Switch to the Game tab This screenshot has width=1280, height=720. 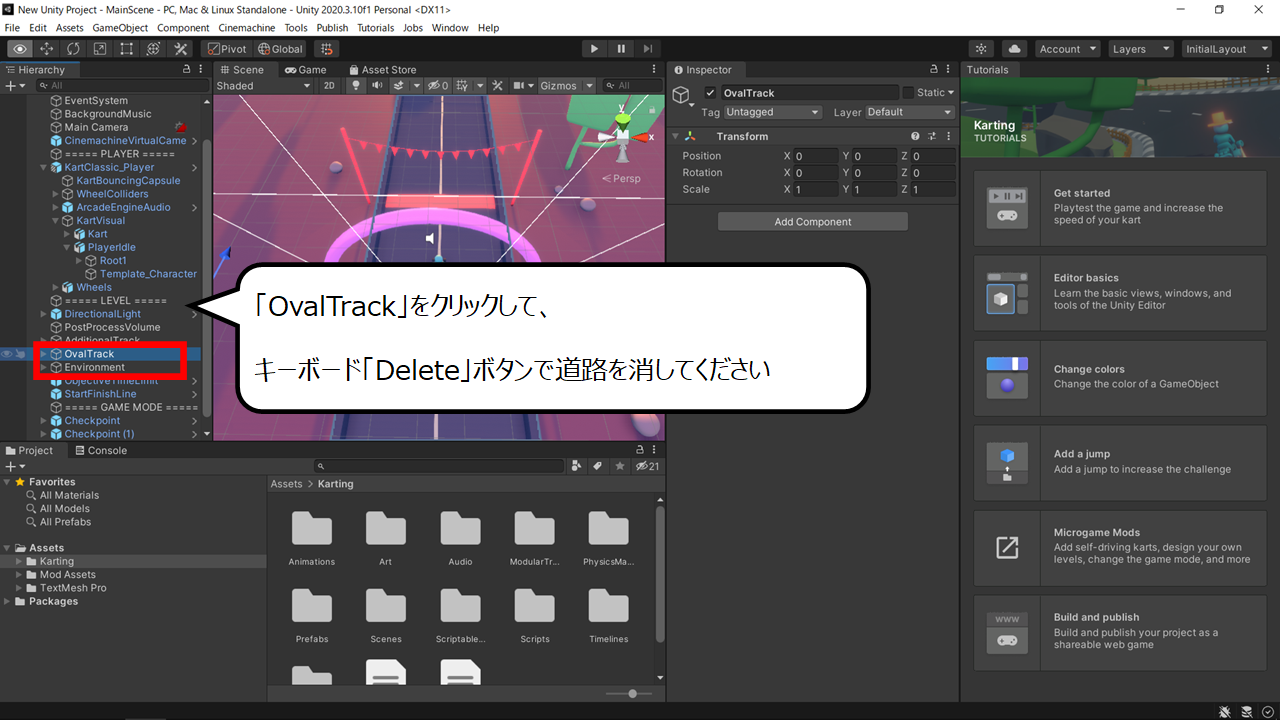pos(305,70)
